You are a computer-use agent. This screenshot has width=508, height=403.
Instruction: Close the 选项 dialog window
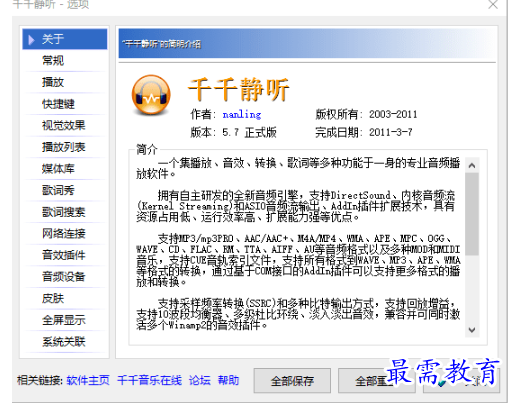point(493,4)
